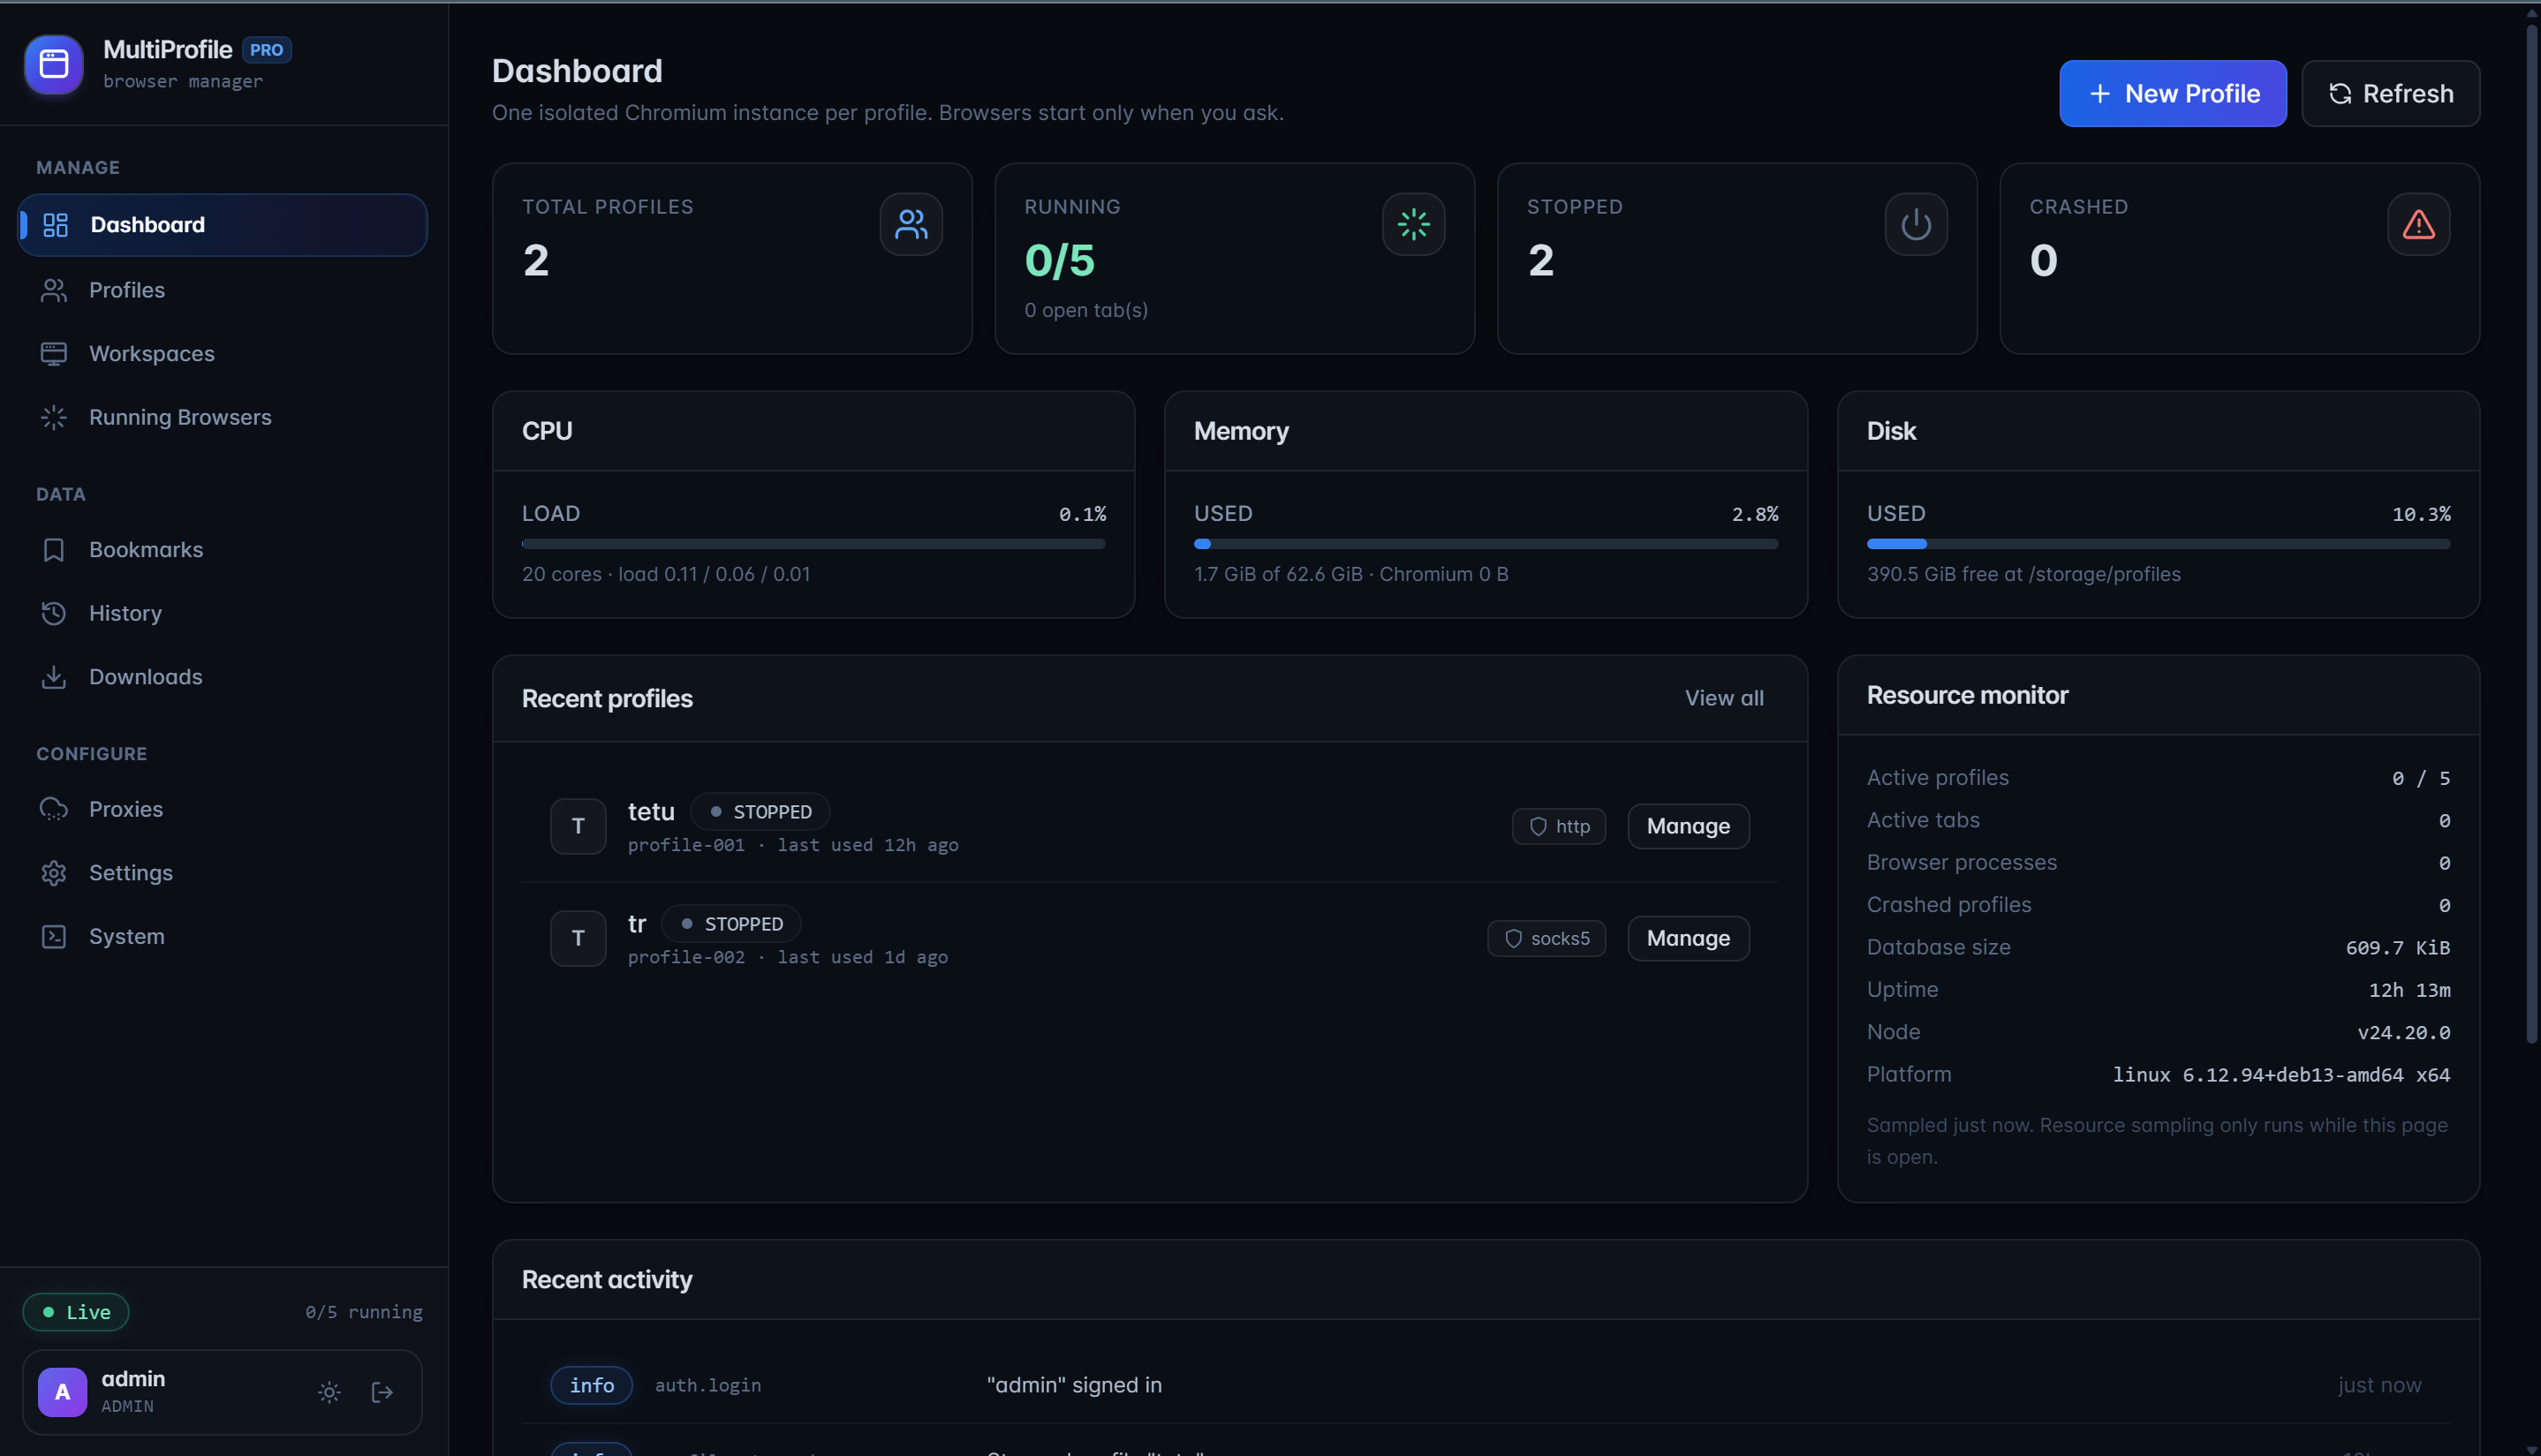Click the "0 open tab(s)" text
2541x1456 pixels.
coord(1086,310)
